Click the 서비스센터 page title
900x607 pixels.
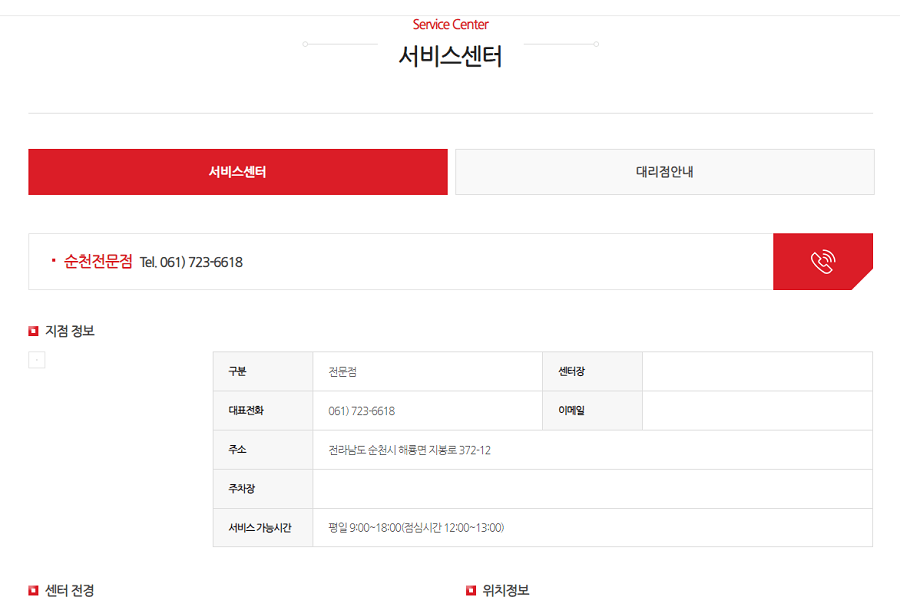tap(449, 57)
